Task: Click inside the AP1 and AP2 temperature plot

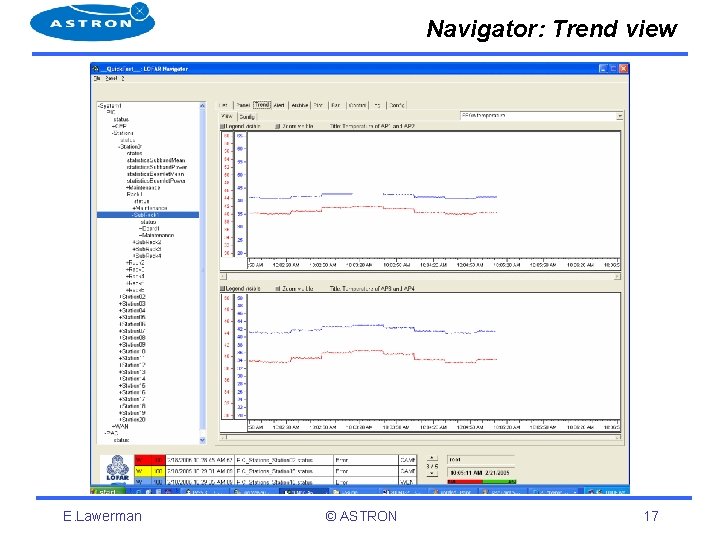Action: point(433,195)
